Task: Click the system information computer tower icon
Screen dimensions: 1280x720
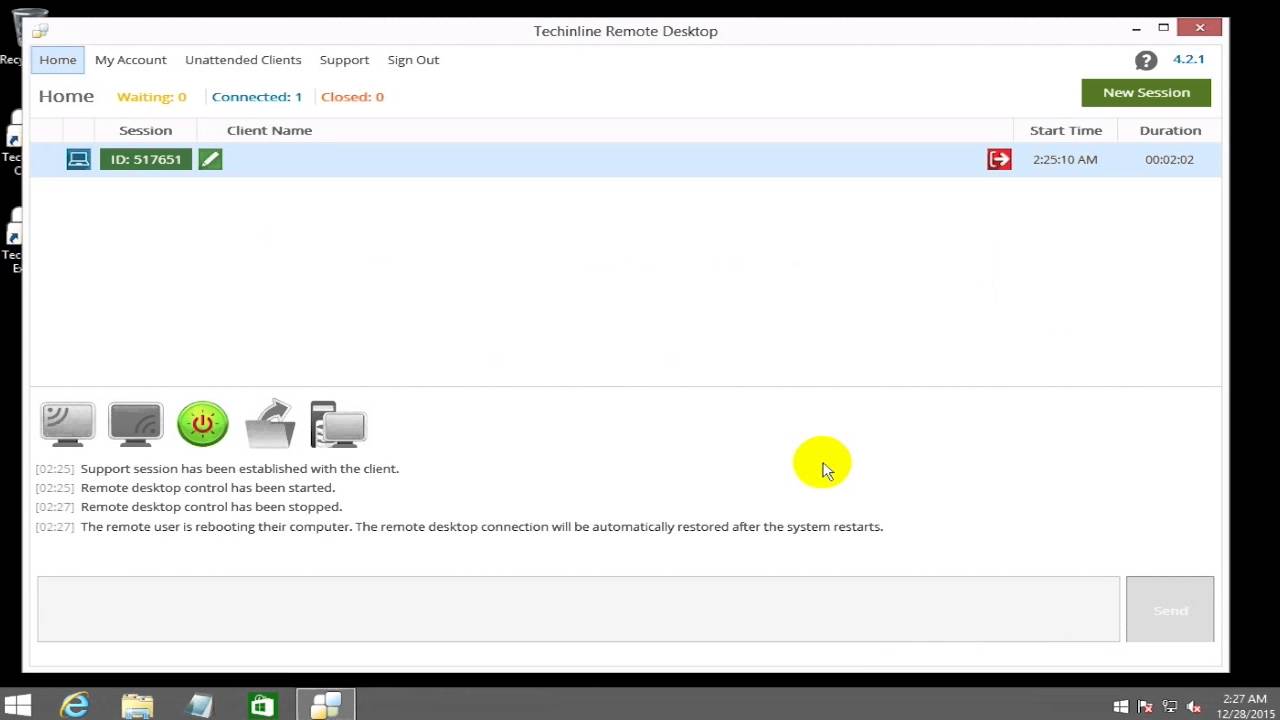Action: (x=338, y=424)
